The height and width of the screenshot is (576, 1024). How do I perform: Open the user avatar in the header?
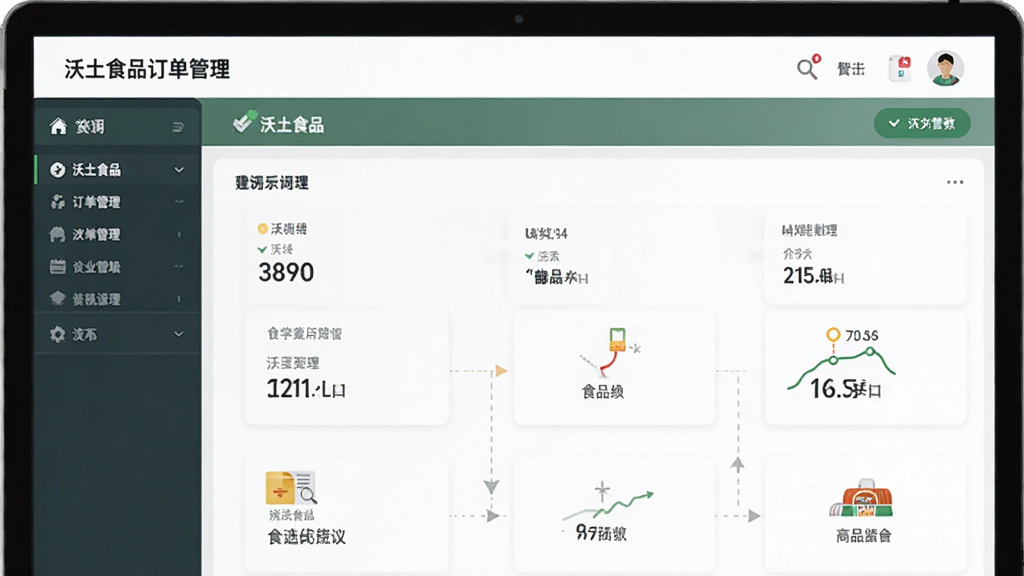click(x=945, y=69)
